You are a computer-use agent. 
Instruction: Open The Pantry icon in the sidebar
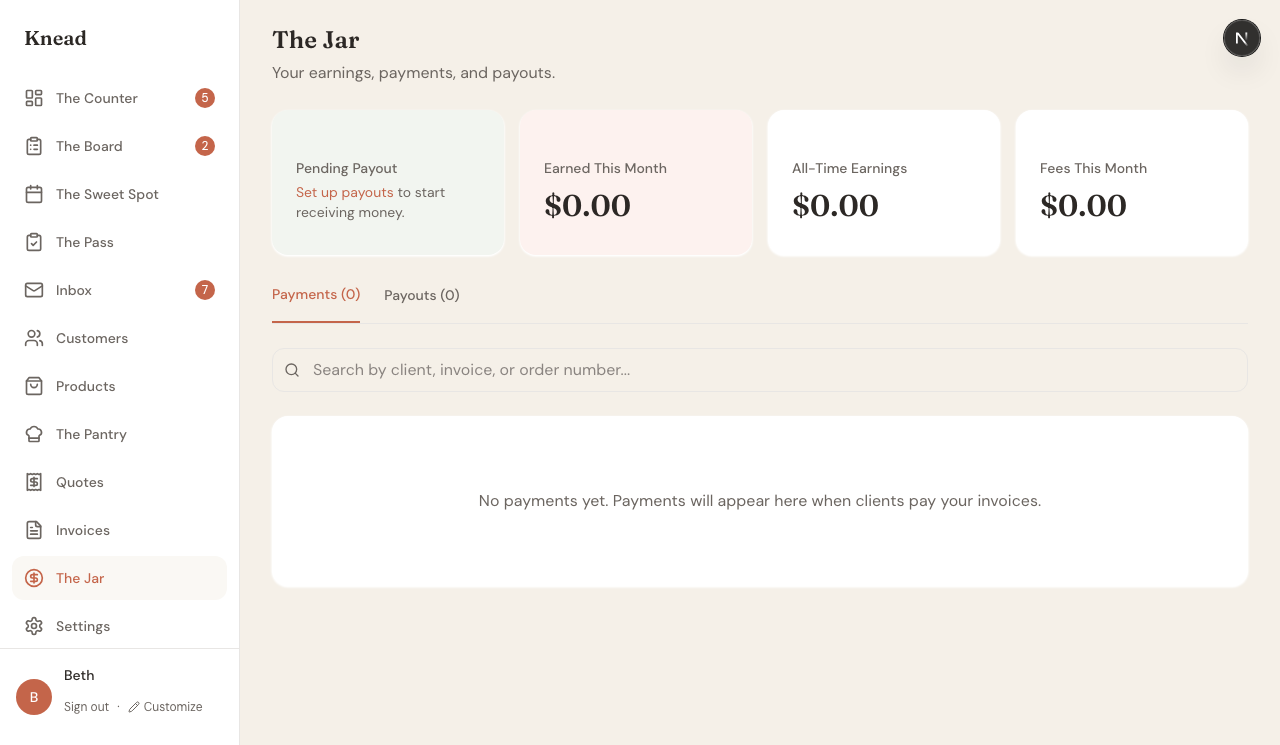[33, 433]
